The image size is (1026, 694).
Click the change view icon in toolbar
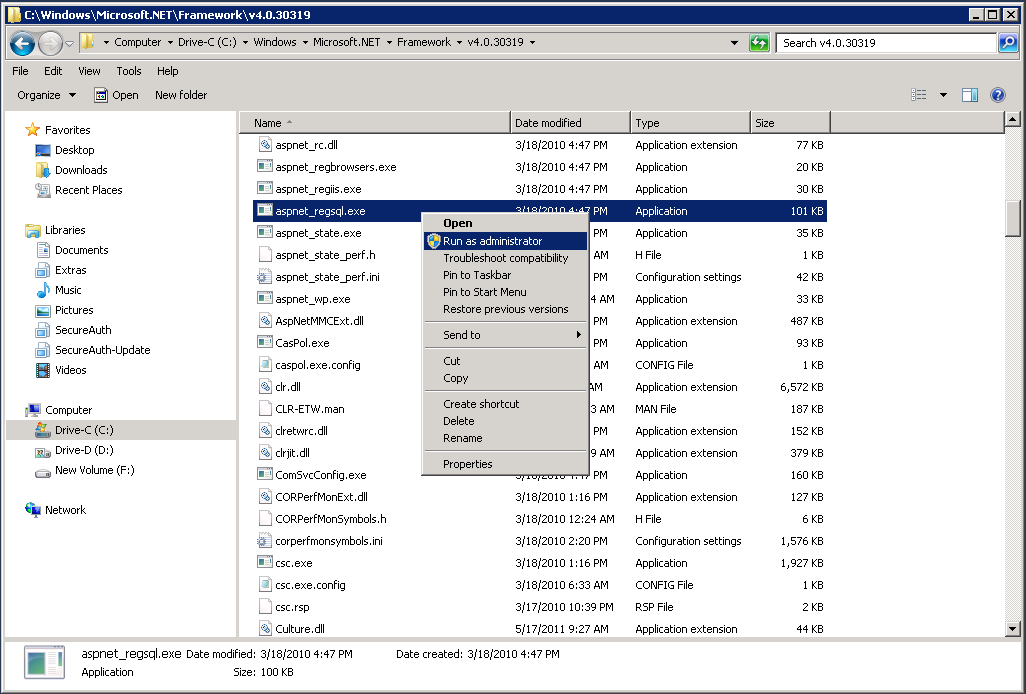919,95
